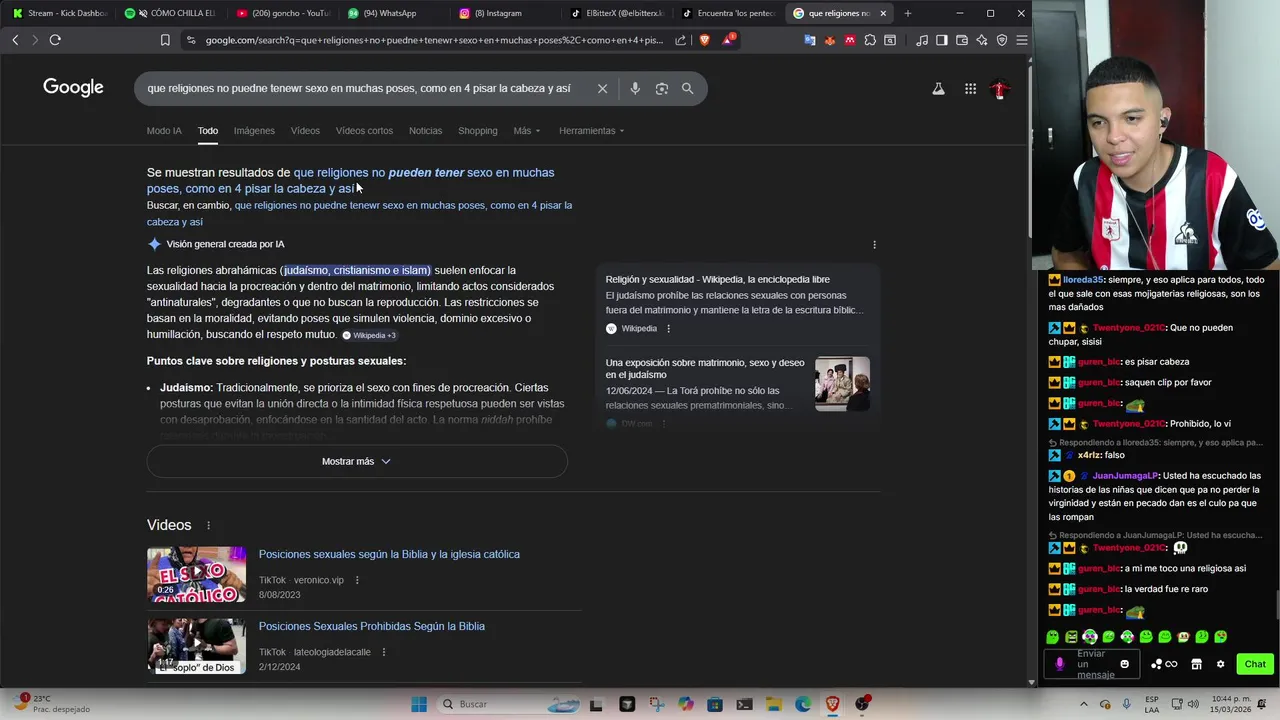Image resolution: width=1280 pixels, height=720 pixels.
Task: Open the Google Translate extension
Action: [x=810, y=40]
